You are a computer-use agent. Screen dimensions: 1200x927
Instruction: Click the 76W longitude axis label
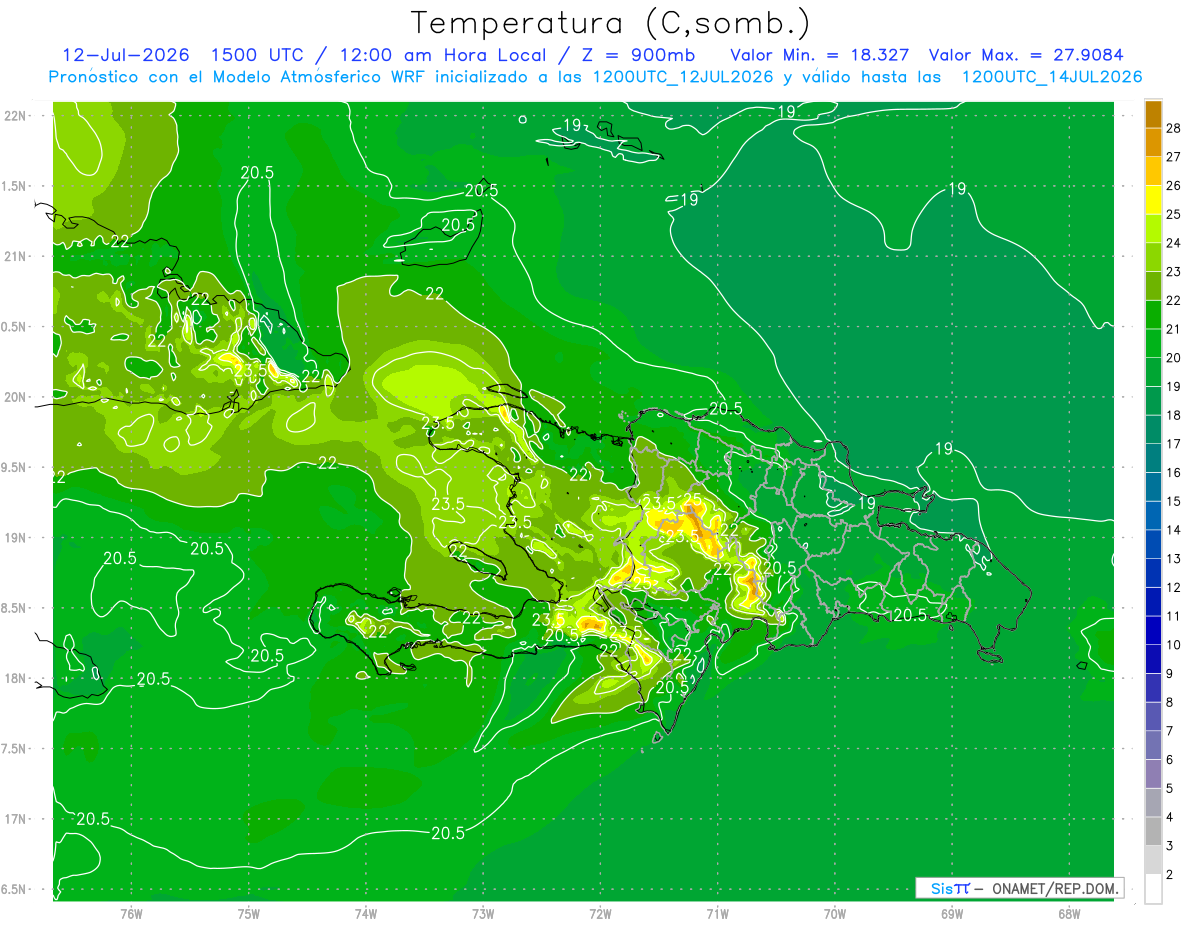click(131, 913)
